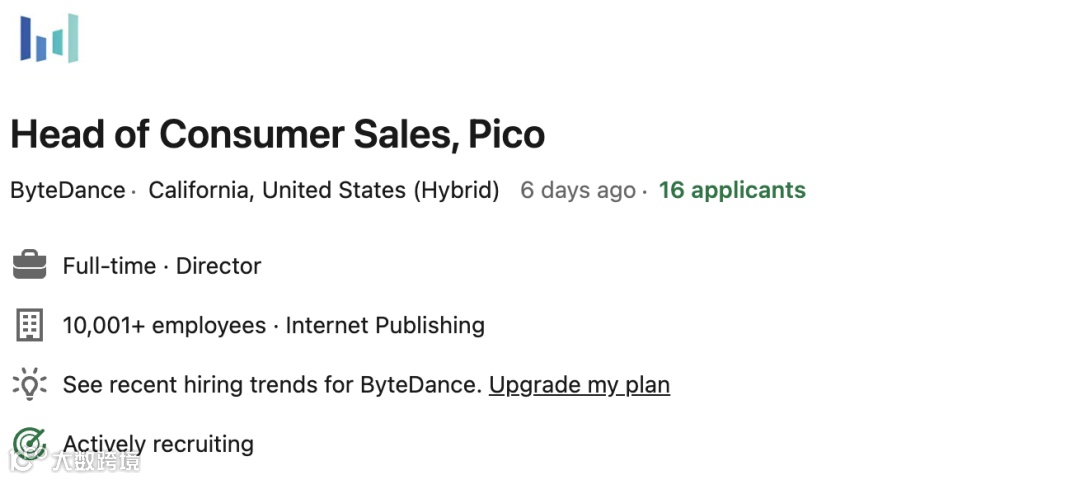The width and height of the screenshot is (1080, 480).
Task: Click the watermark logo in bottom-left corner
Action: click(75, 461)
